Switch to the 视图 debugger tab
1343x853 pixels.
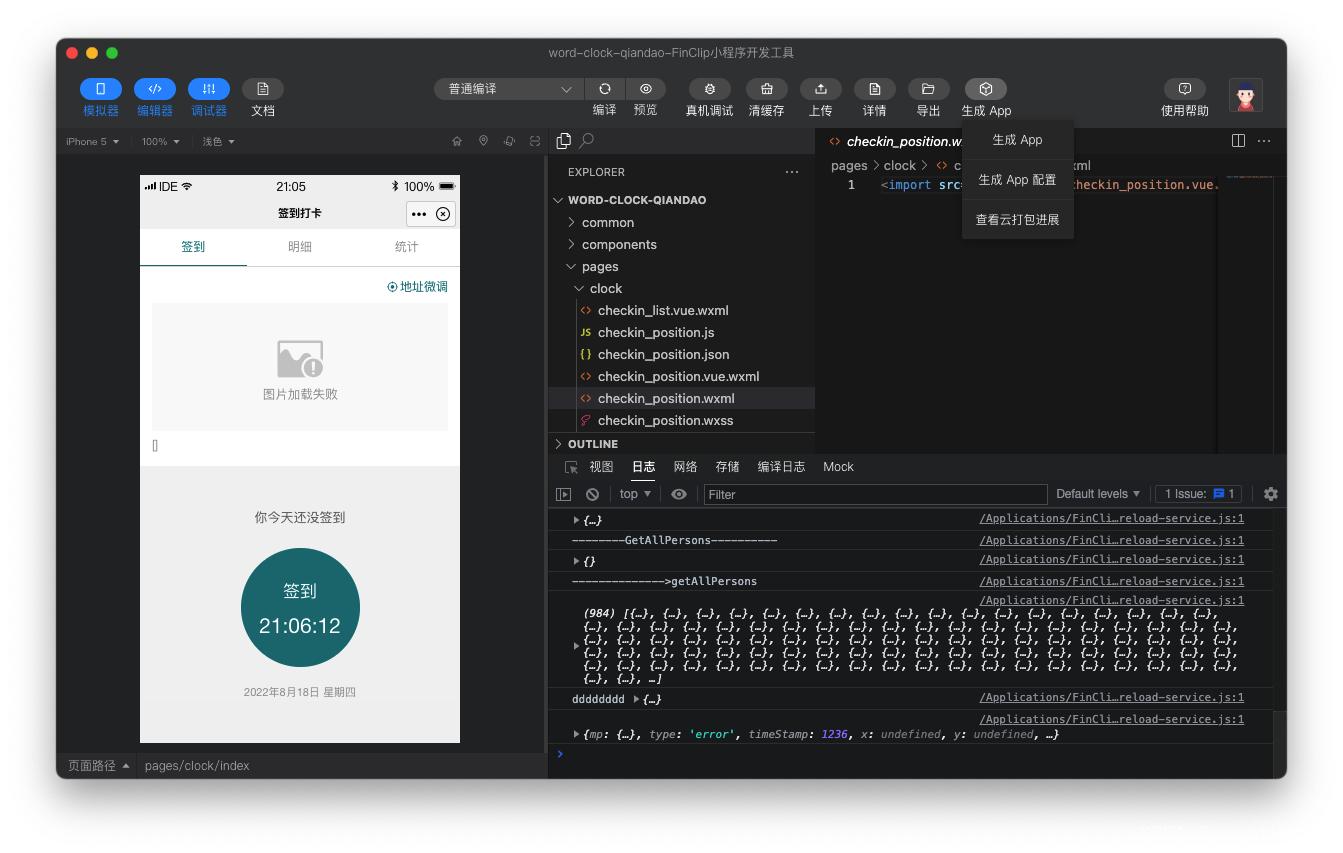(x=601, y=467)
